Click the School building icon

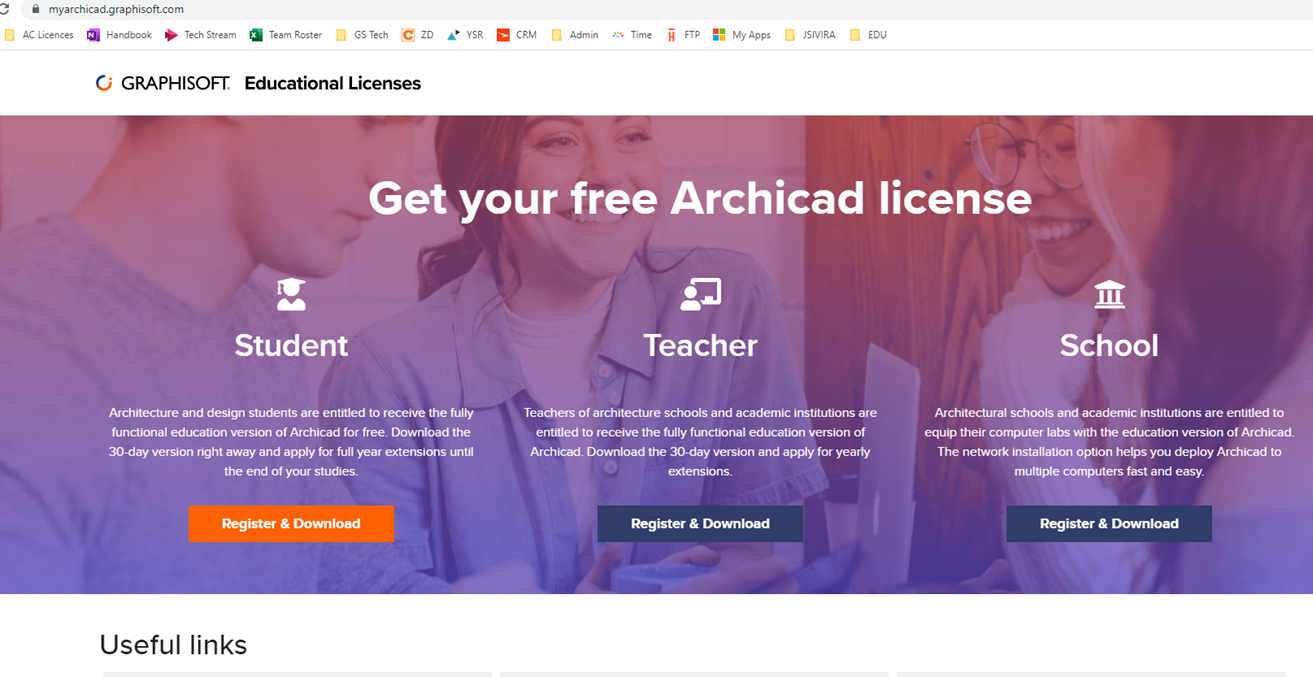[x=1109, y=294]
